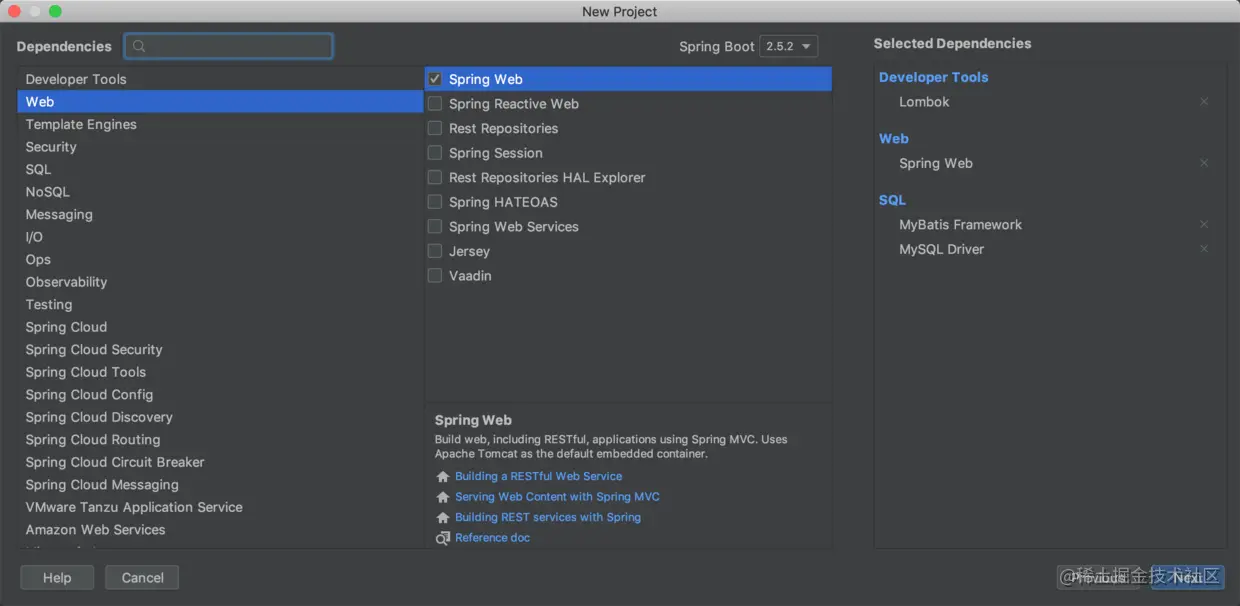
Task: Open Building REST services with Spring link
Action: coord(548,518)
